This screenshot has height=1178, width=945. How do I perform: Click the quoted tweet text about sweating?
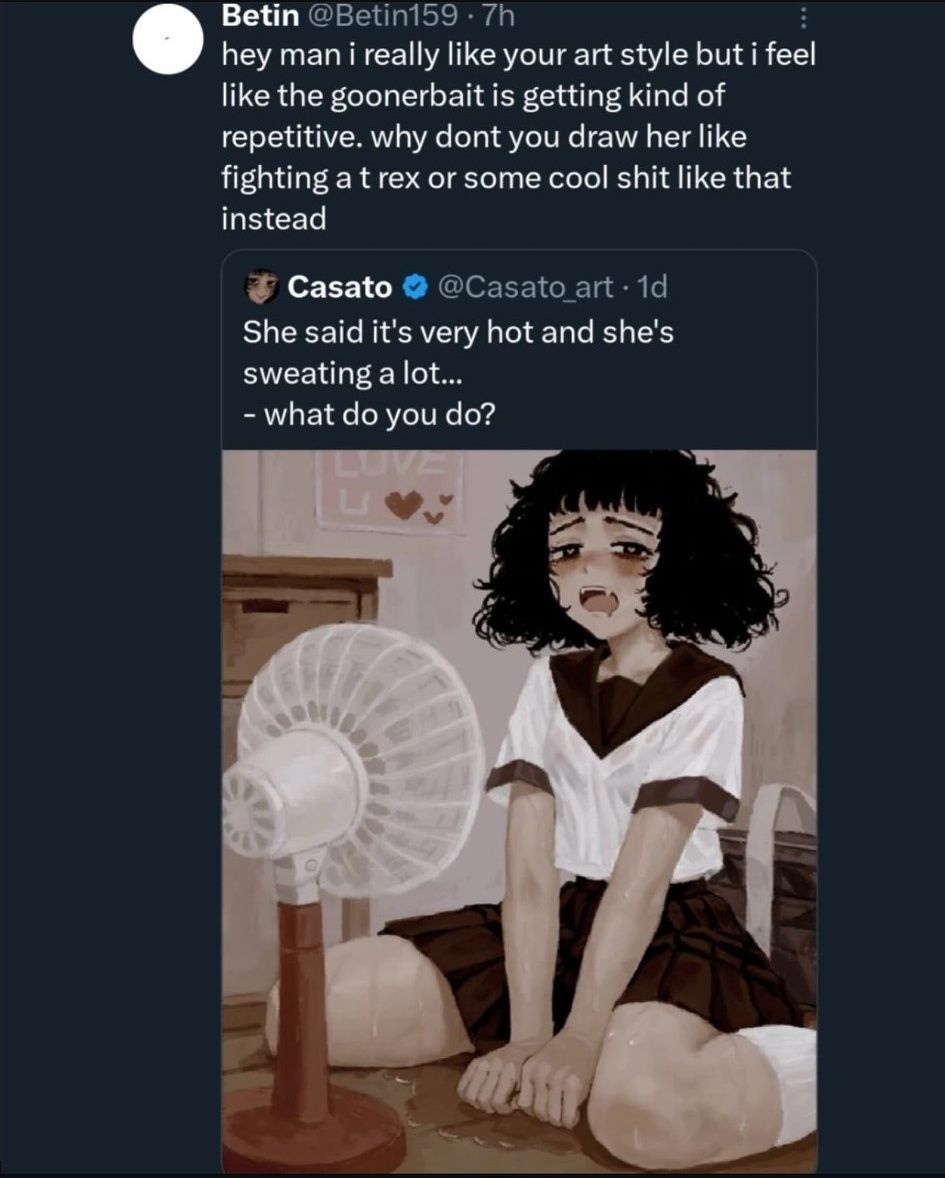pyautogui.click(x=457, y=352)
